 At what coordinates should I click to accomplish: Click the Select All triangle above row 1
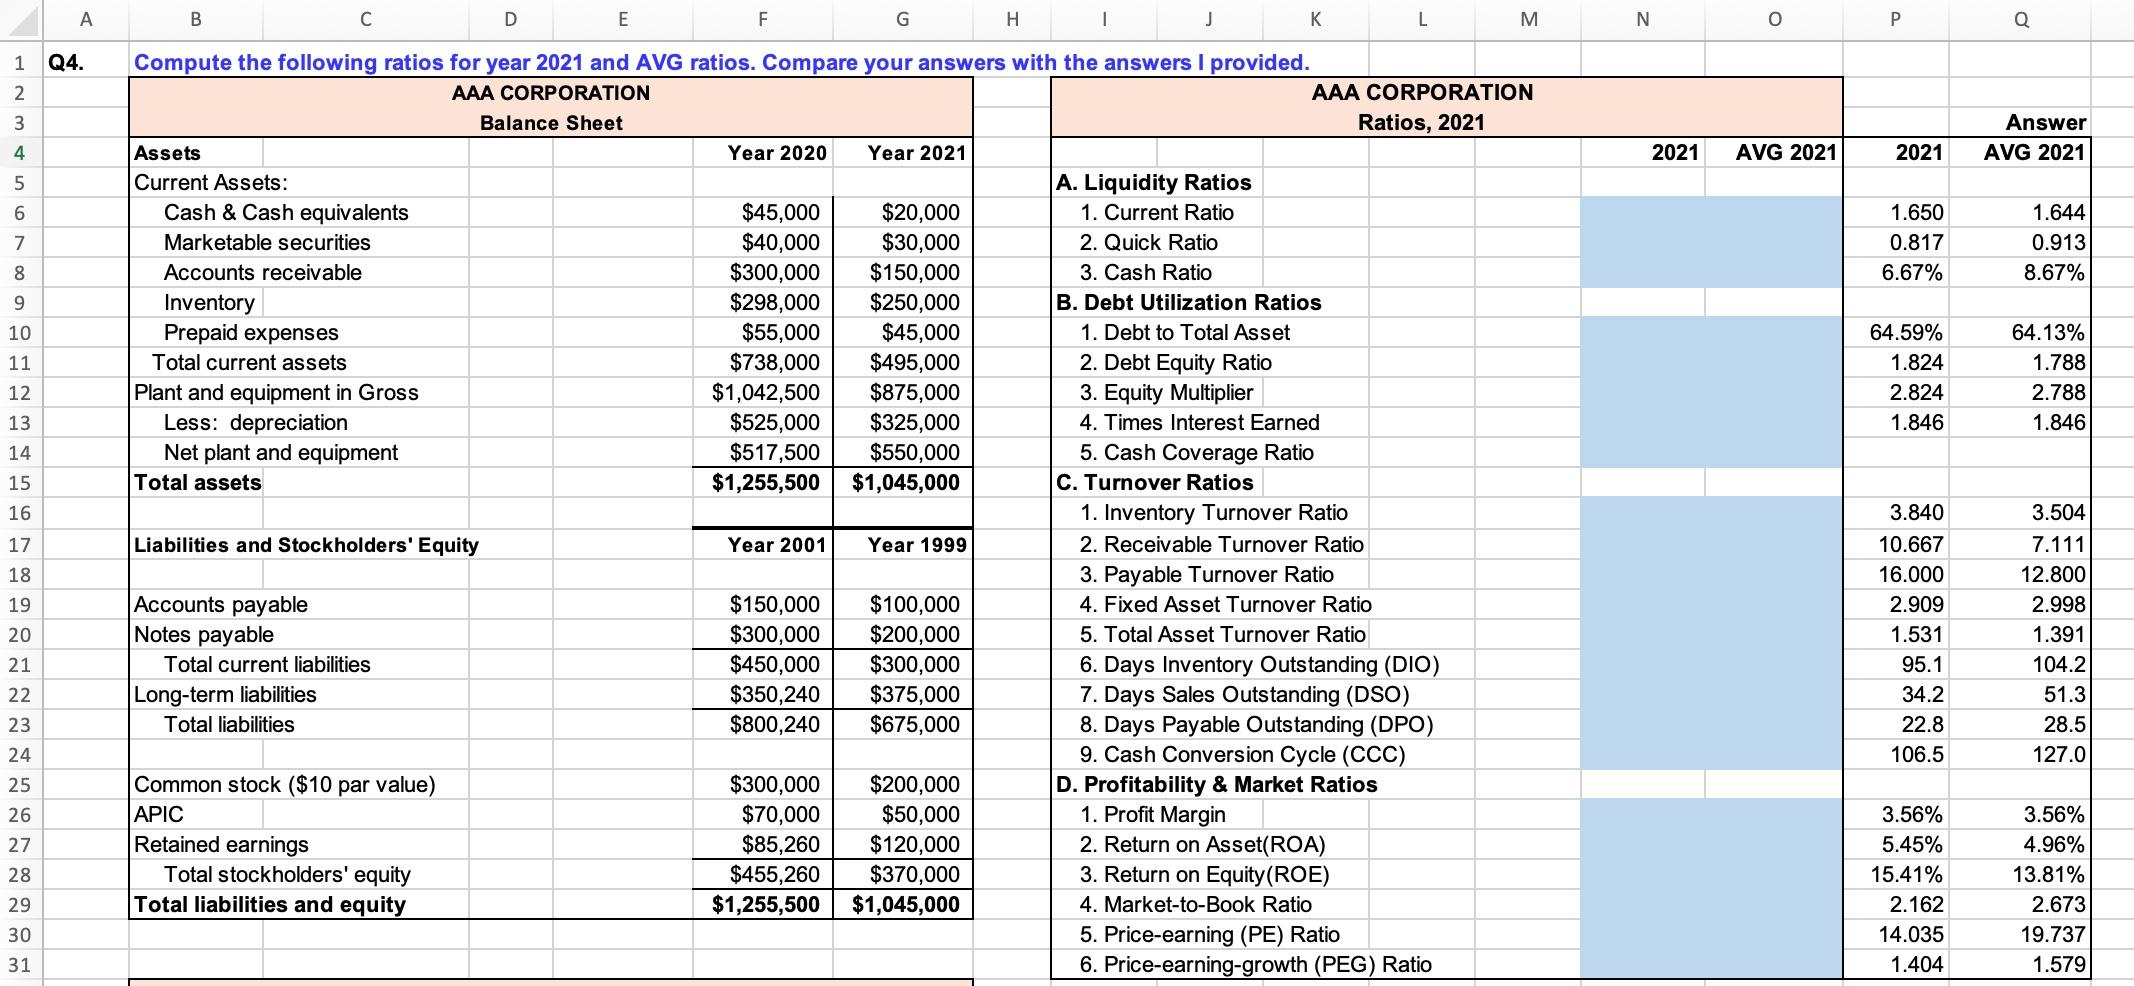pyautogui.click(x=22, y=19)
